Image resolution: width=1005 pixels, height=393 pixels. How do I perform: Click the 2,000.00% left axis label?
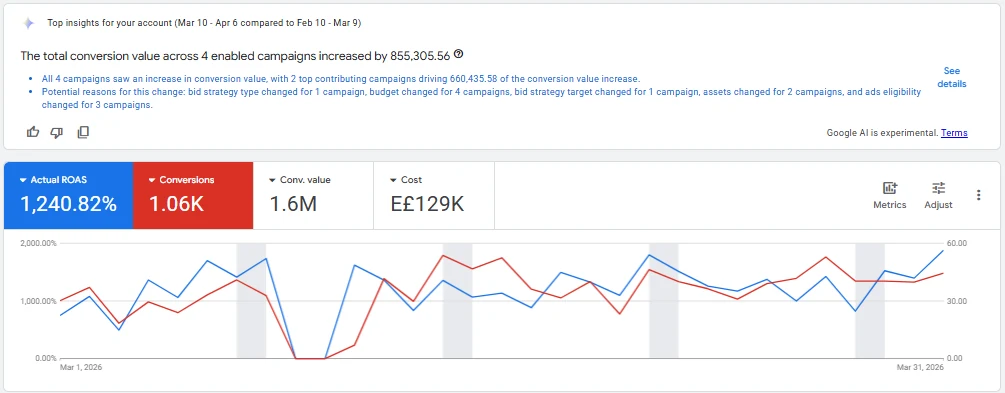[x=39, y=244]
